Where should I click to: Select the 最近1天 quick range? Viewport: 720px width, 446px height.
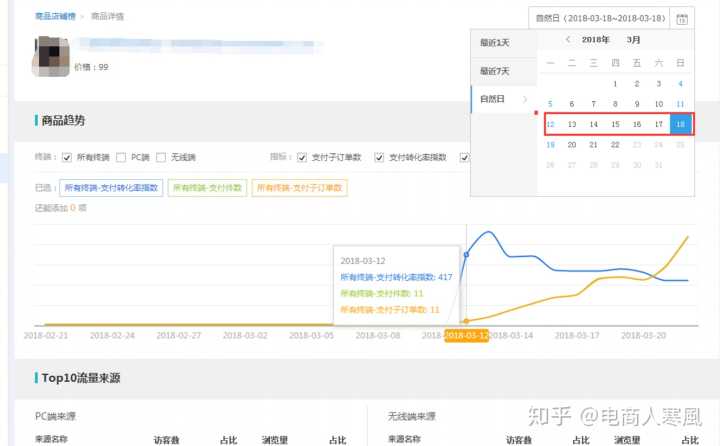click(494, 43)
